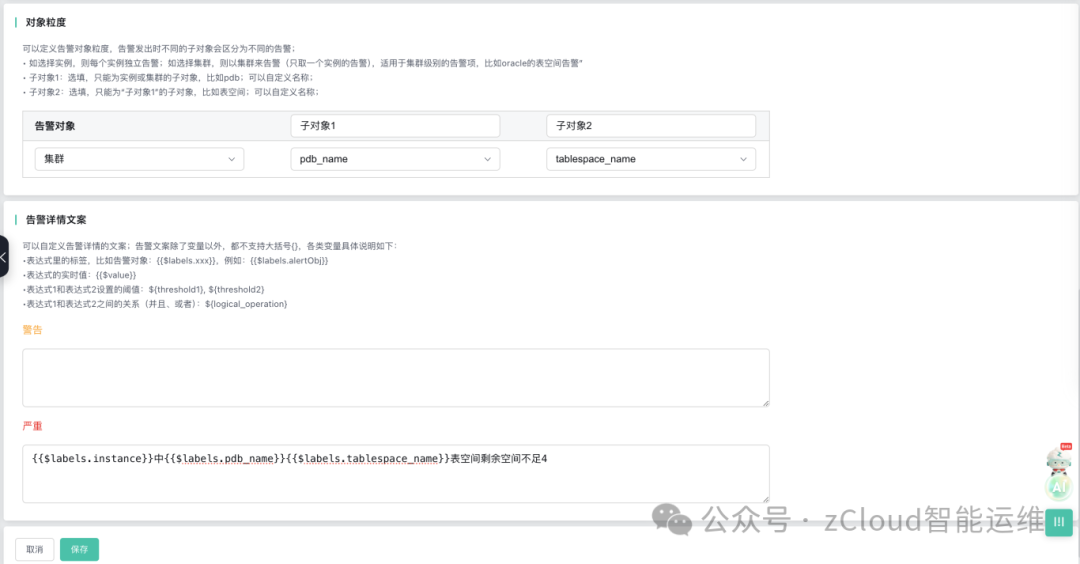The width and height of the screenshot is (1080, 564).
Task: Click the chevron arrow in 集群 selector
Action: tap(232, 159)
